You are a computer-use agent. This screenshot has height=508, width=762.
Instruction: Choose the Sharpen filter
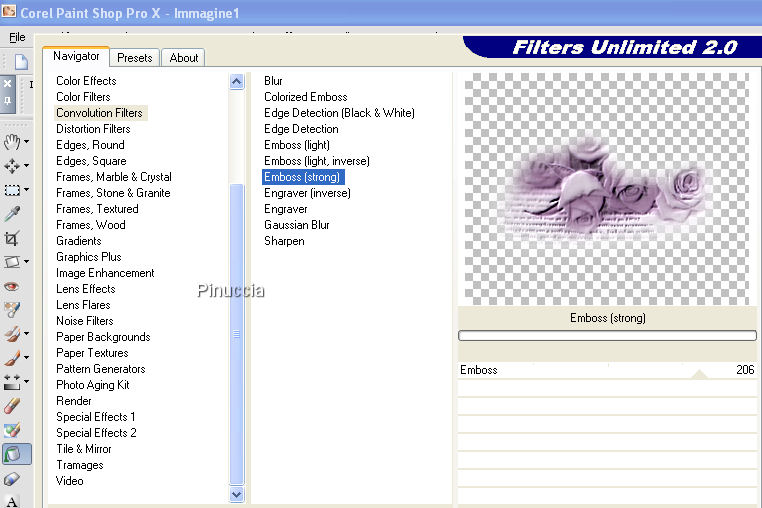[284, 241]
